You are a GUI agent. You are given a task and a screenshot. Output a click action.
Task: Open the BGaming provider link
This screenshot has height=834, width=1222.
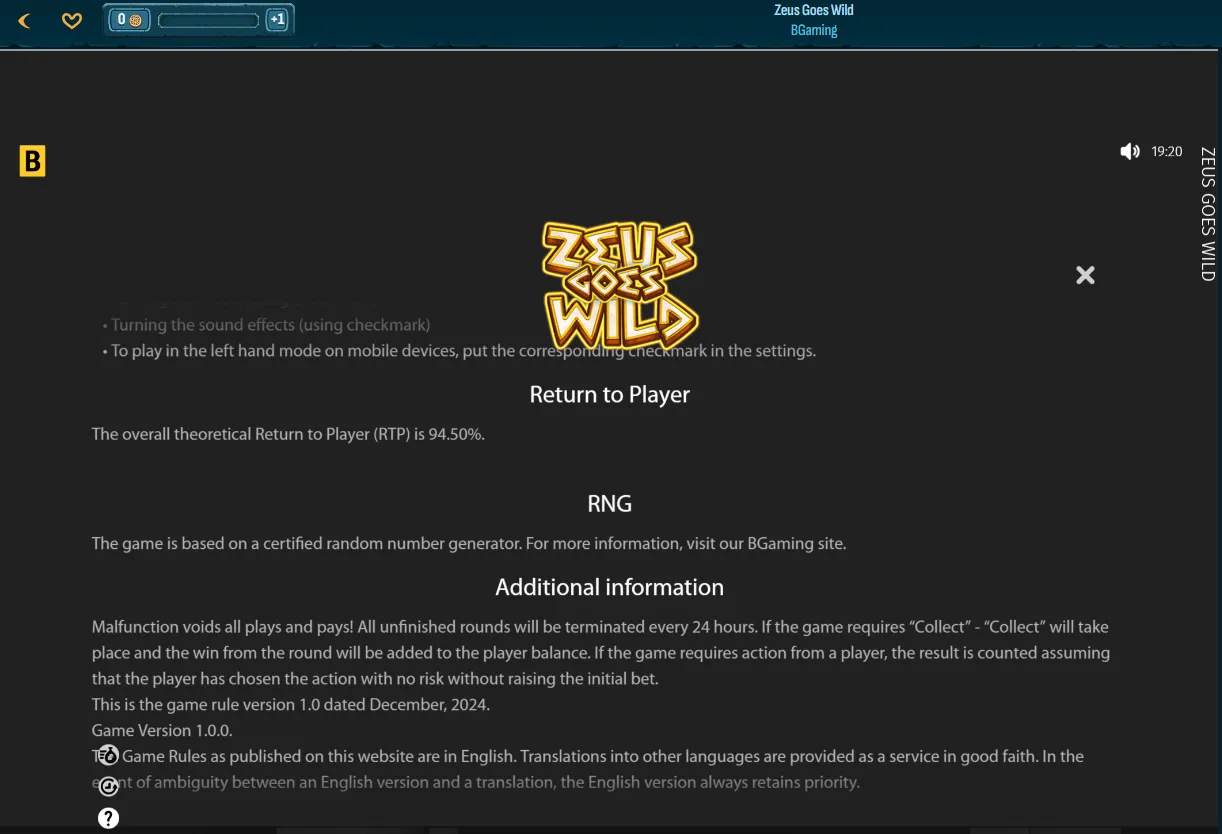click(814, 30)
